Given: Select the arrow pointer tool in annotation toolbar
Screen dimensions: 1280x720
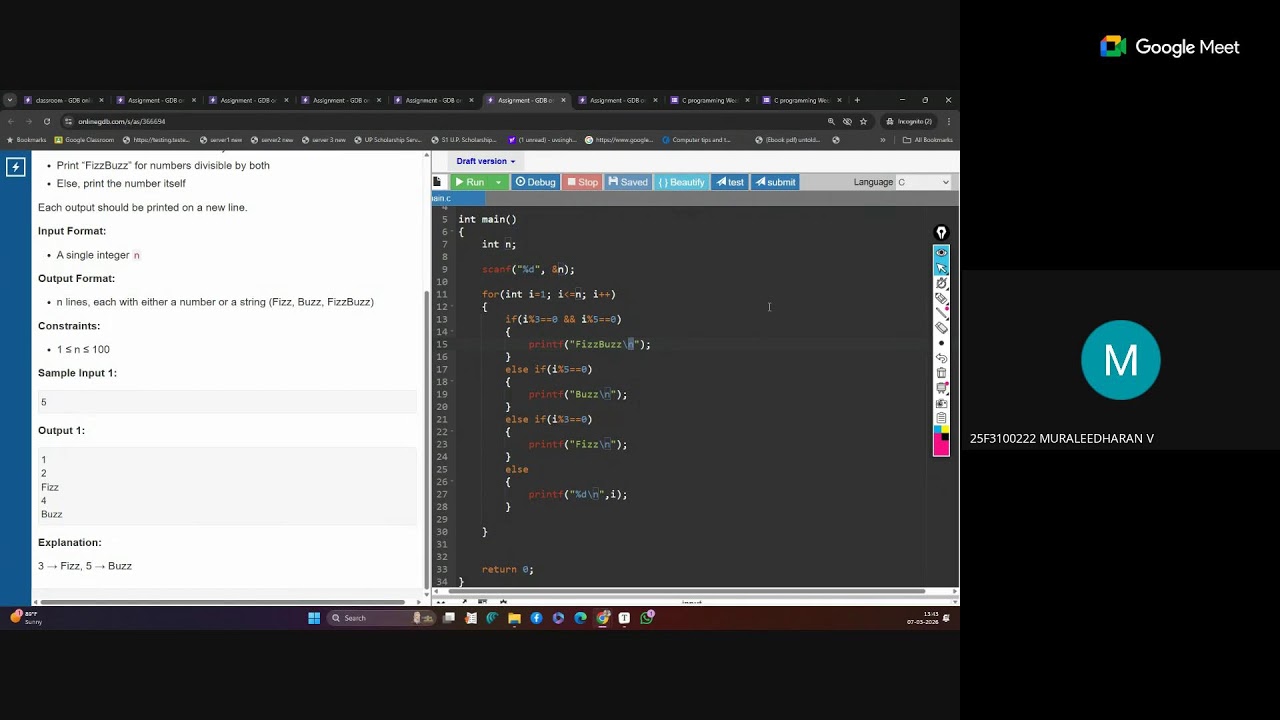Looking at the screenshot, I should 941,268.
